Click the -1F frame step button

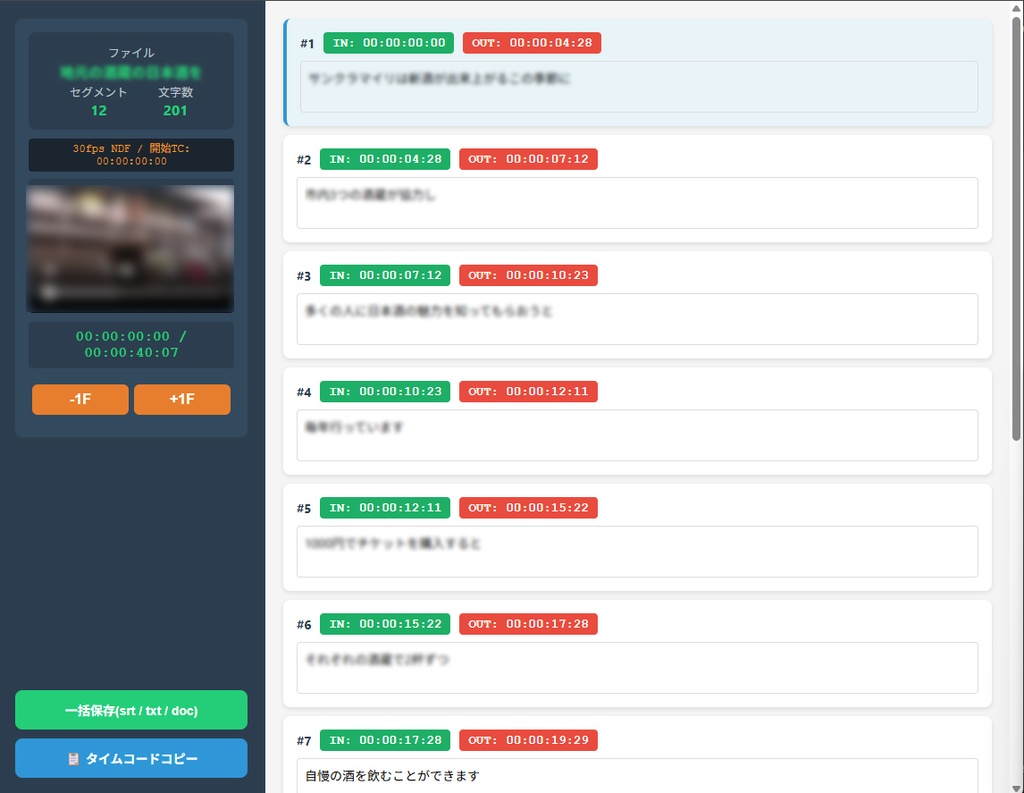coord(80,399)
